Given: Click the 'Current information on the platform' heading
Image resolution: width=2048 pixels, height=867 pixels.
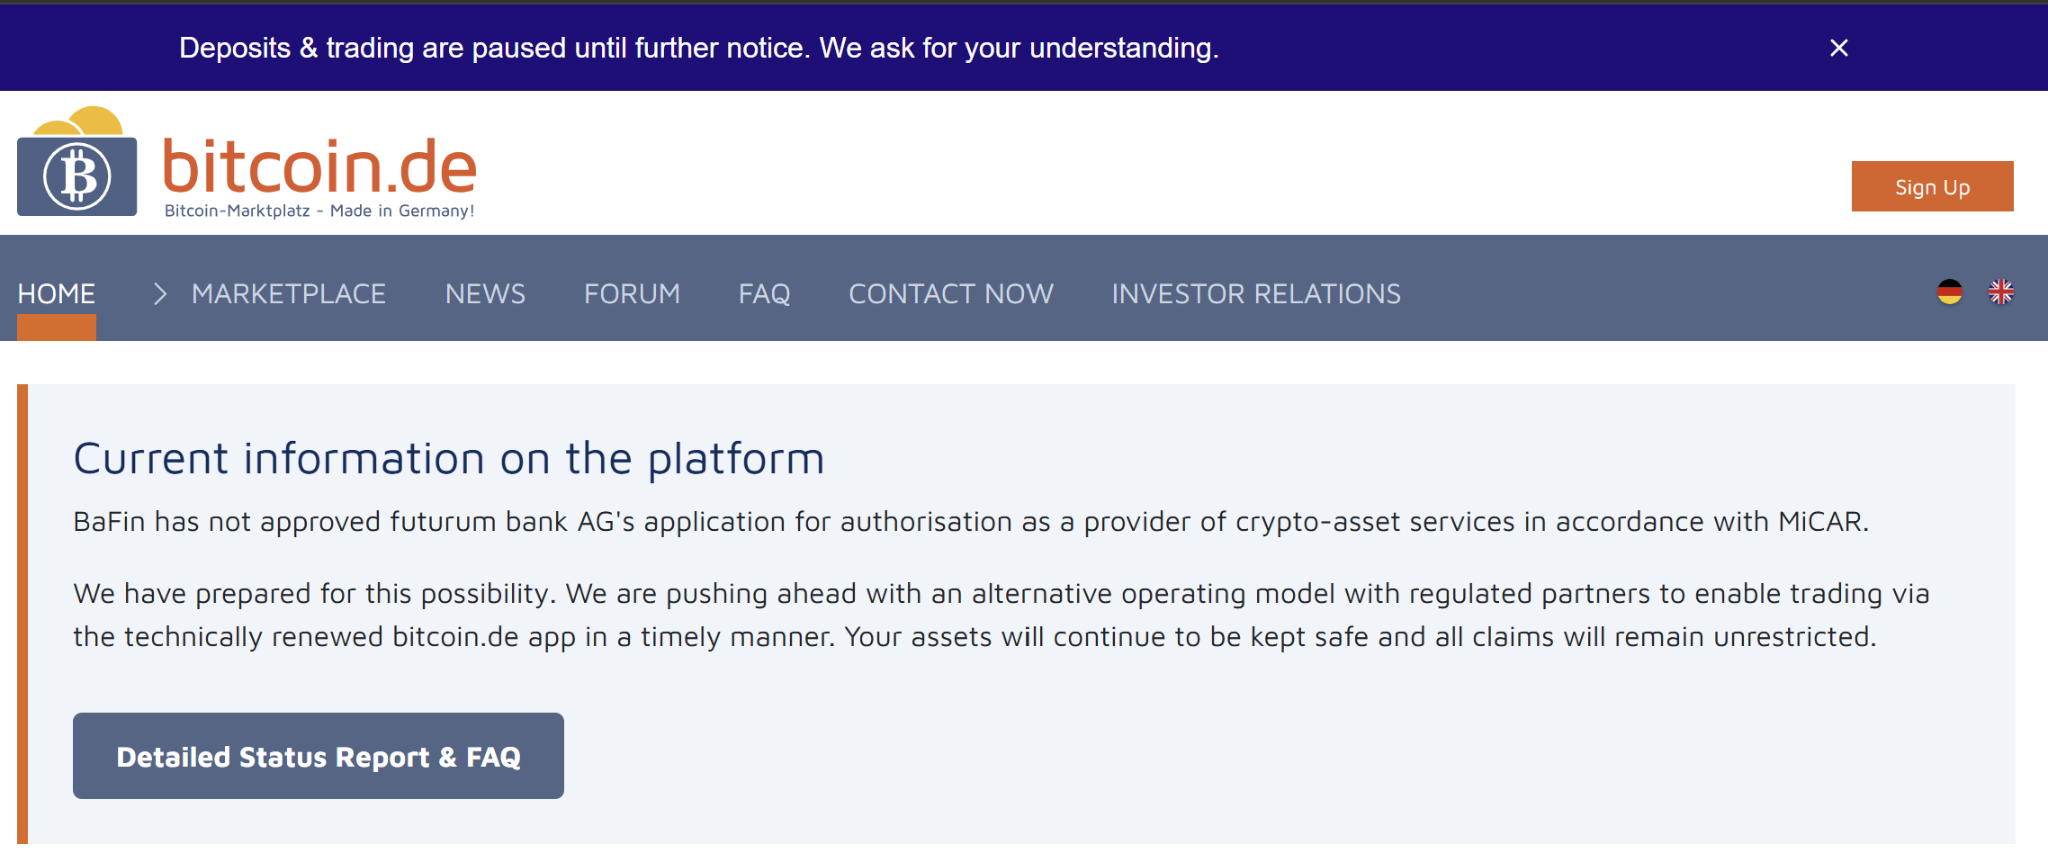Looking at the screenshot, I should pos(449,459).
